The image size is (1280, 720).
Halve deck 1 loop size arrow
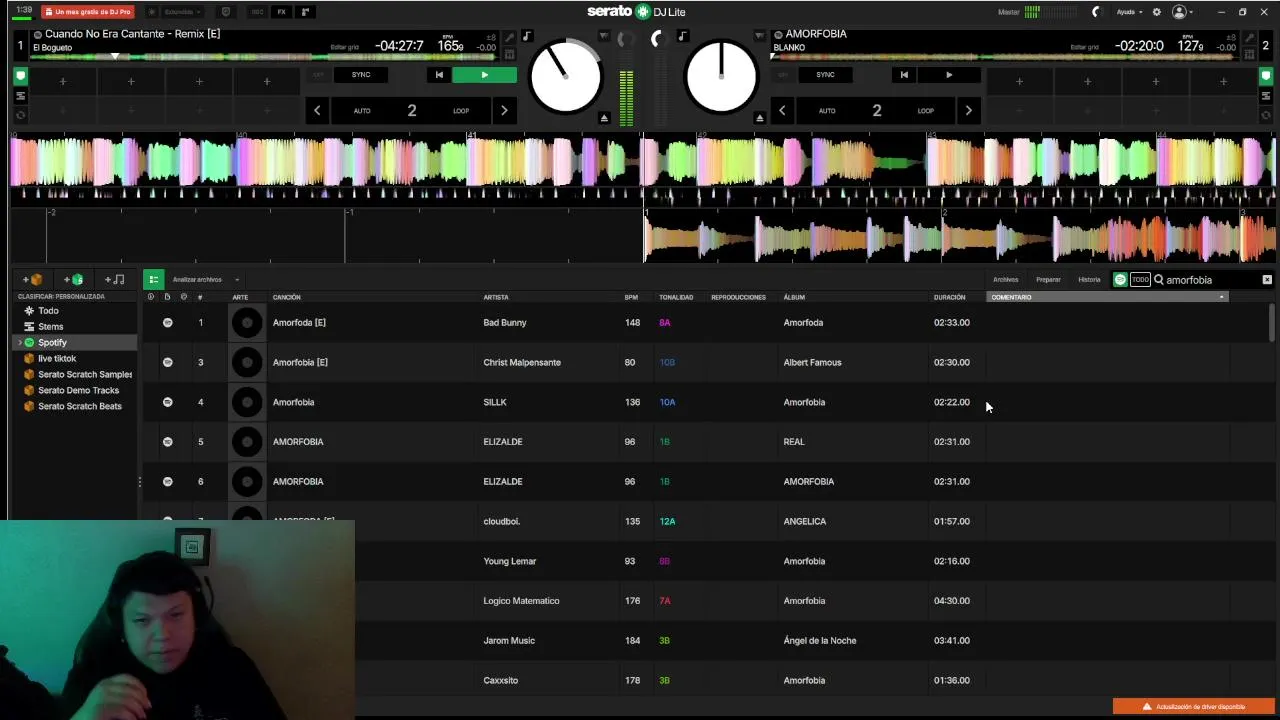317,111
